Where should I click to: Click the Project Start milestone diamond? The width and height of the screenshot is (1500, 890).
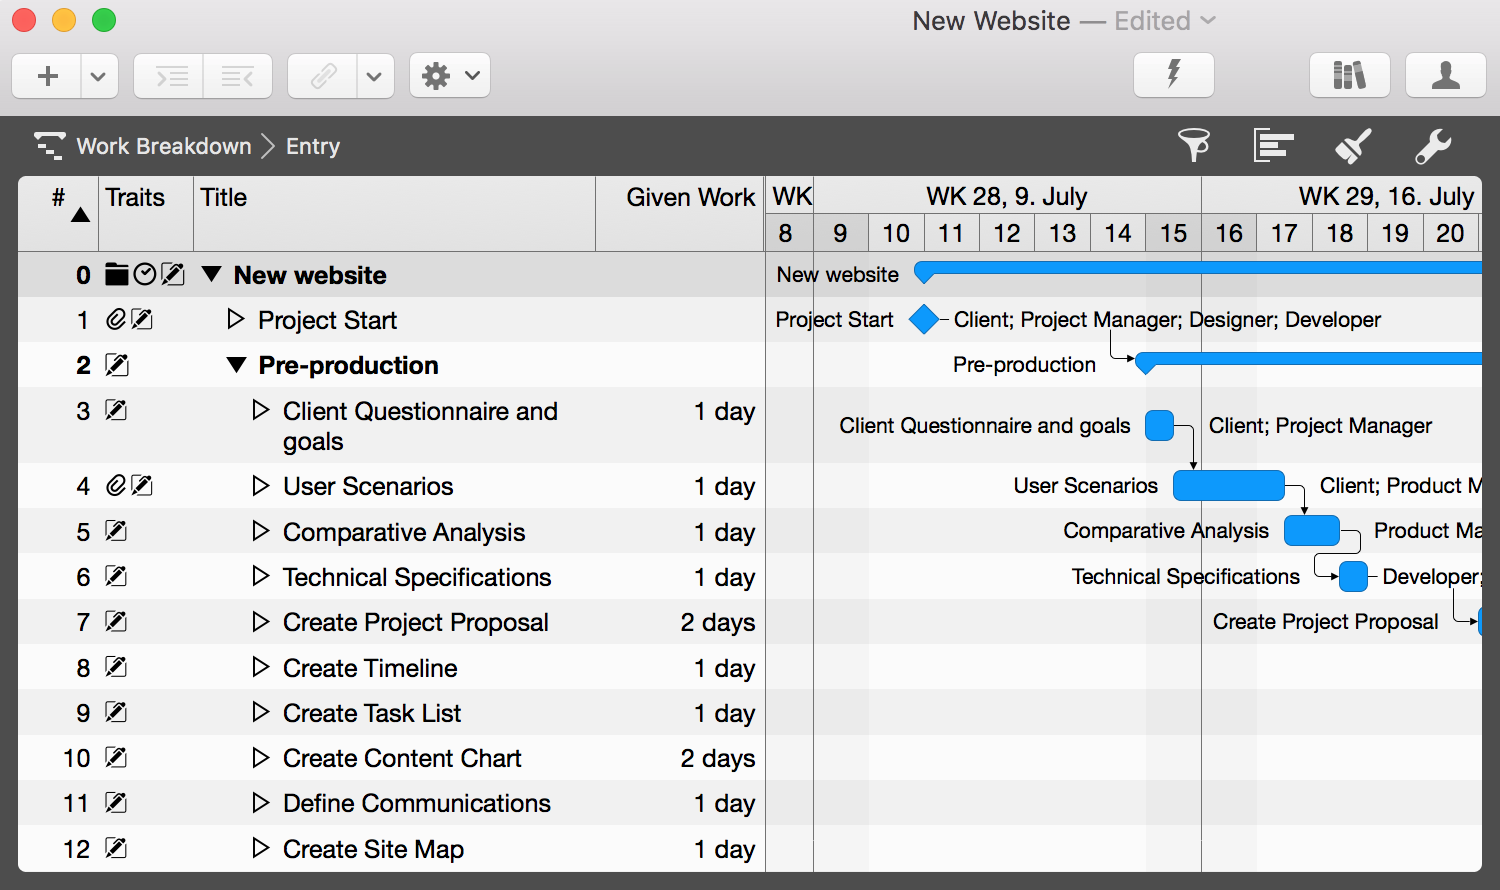tap(924, 320)
